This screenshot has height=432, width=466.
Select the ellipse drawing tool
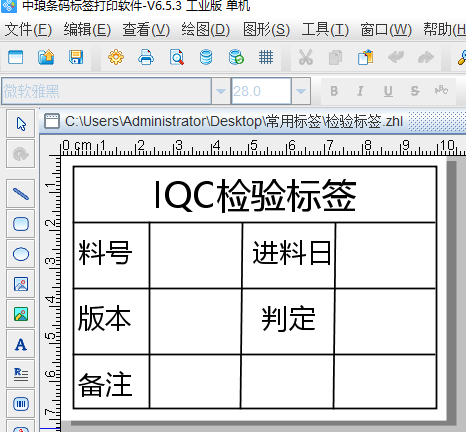pyautogui.click(x=21, y=254)
